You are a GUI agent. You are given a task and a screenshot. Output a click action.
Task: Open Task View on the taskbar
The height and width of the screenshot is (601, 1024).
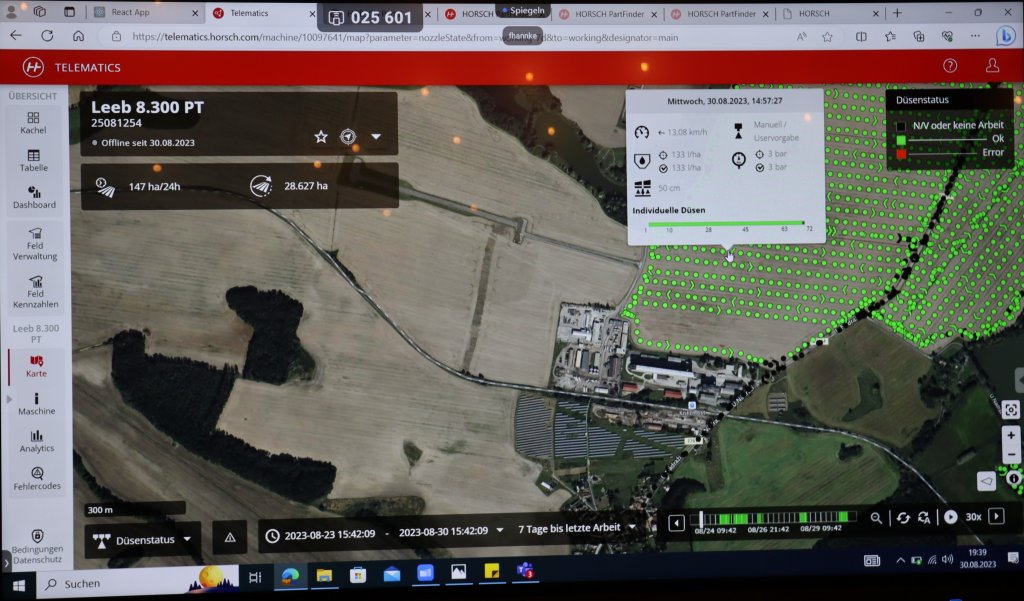coord(255,577)
